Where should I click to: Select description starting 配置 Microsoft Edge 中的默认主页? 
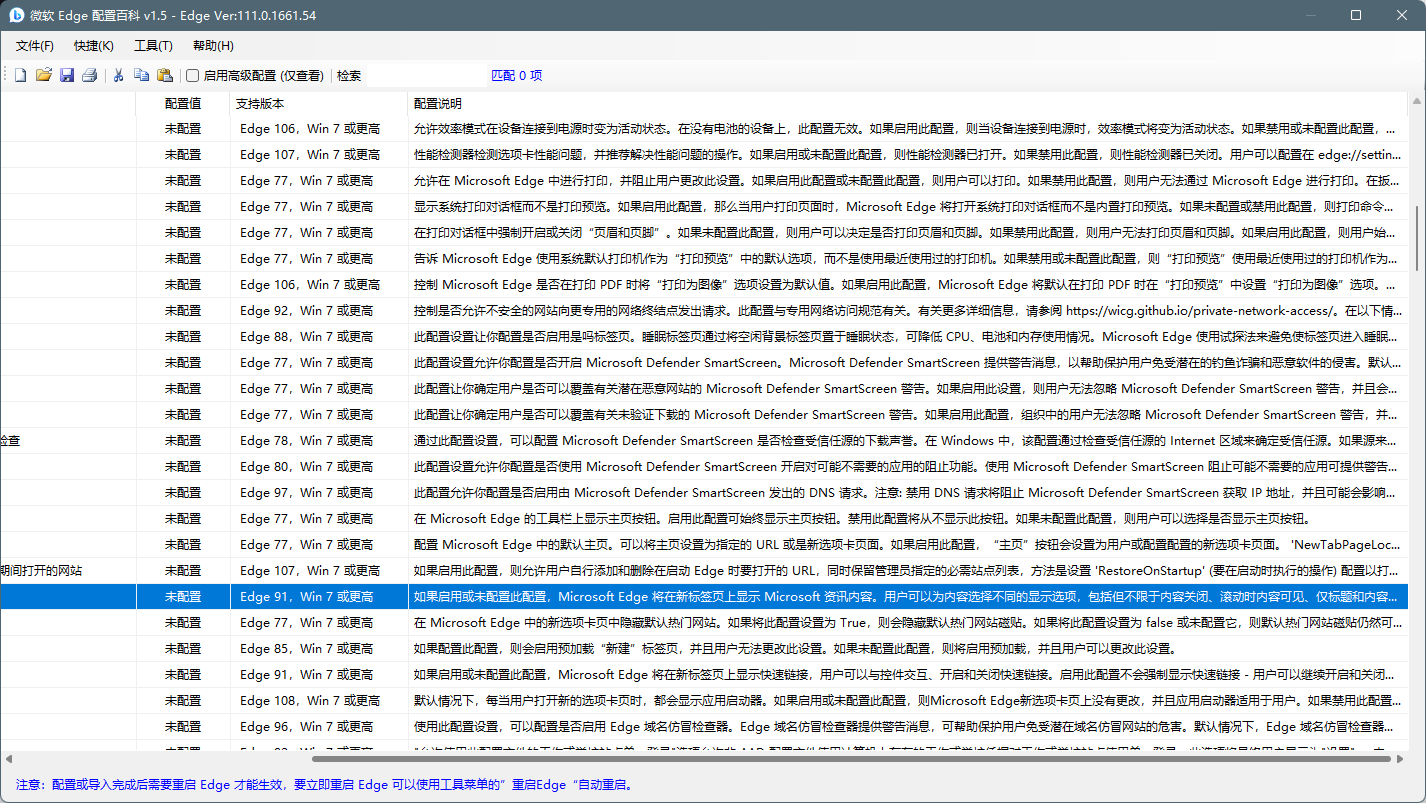pyautogui.click(x=908, y=544)
